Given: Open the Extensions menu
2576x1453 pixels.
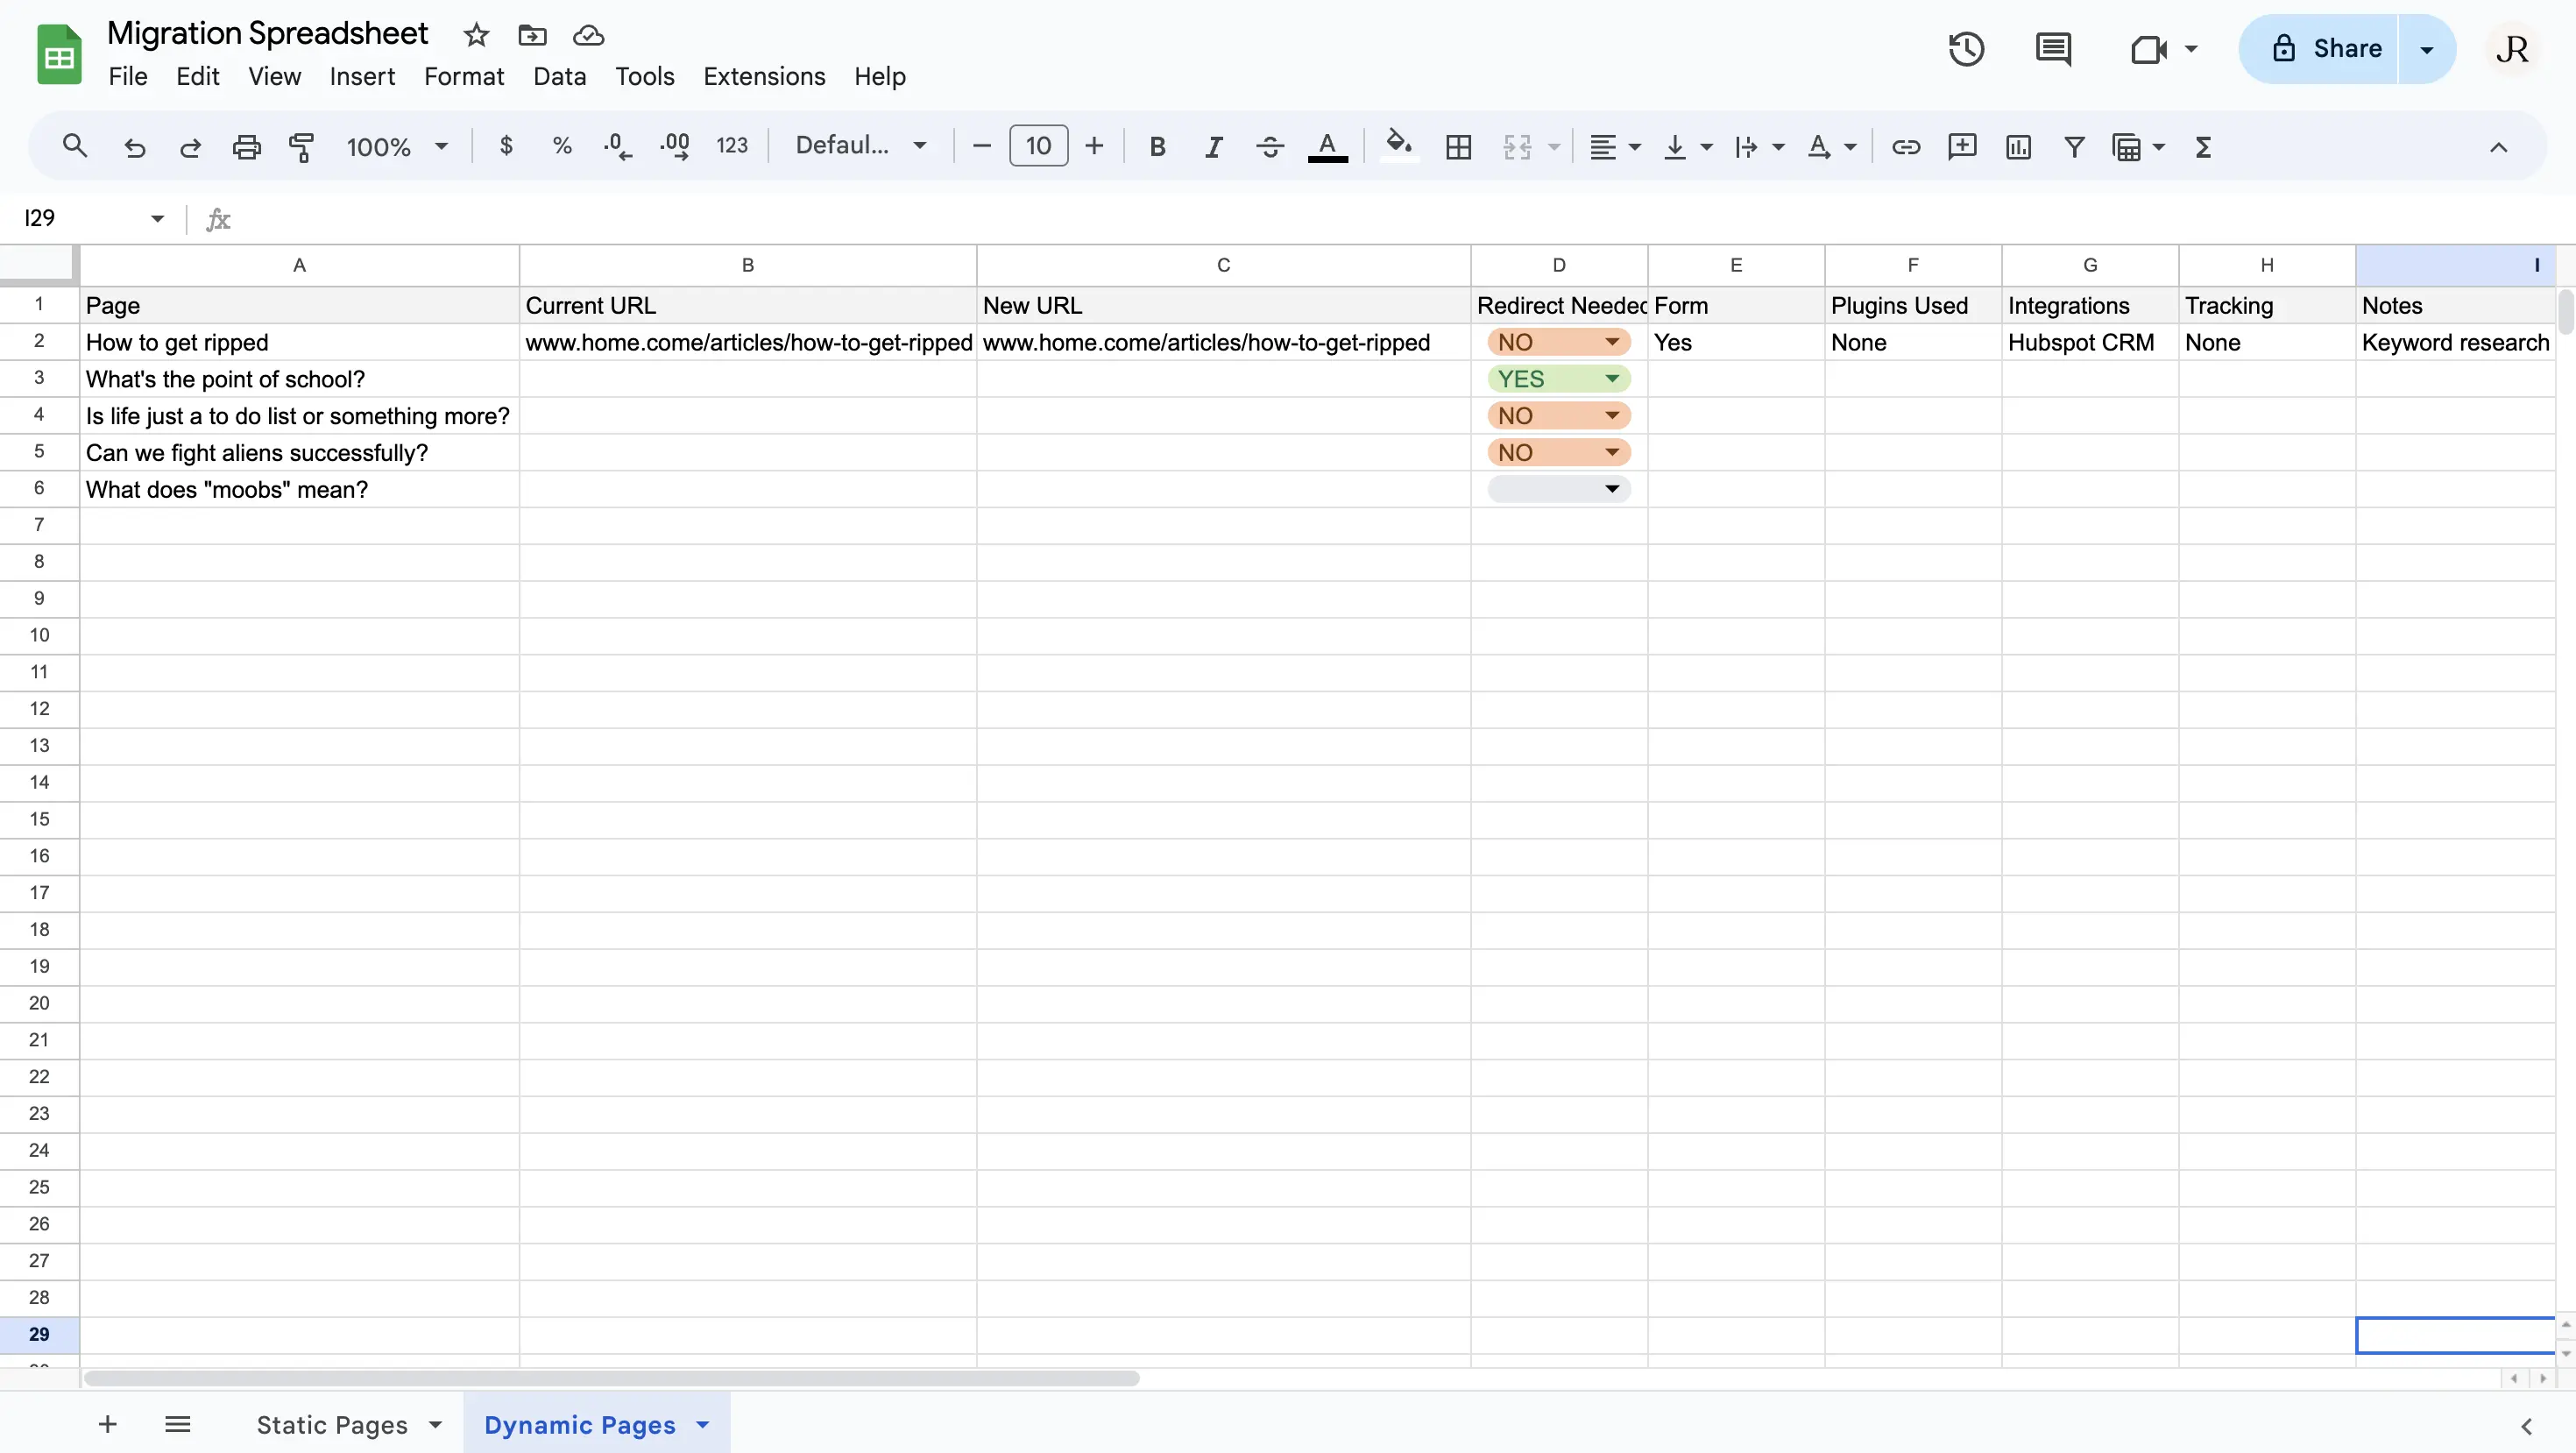Looking at the screenshot, I should [764, 77].
